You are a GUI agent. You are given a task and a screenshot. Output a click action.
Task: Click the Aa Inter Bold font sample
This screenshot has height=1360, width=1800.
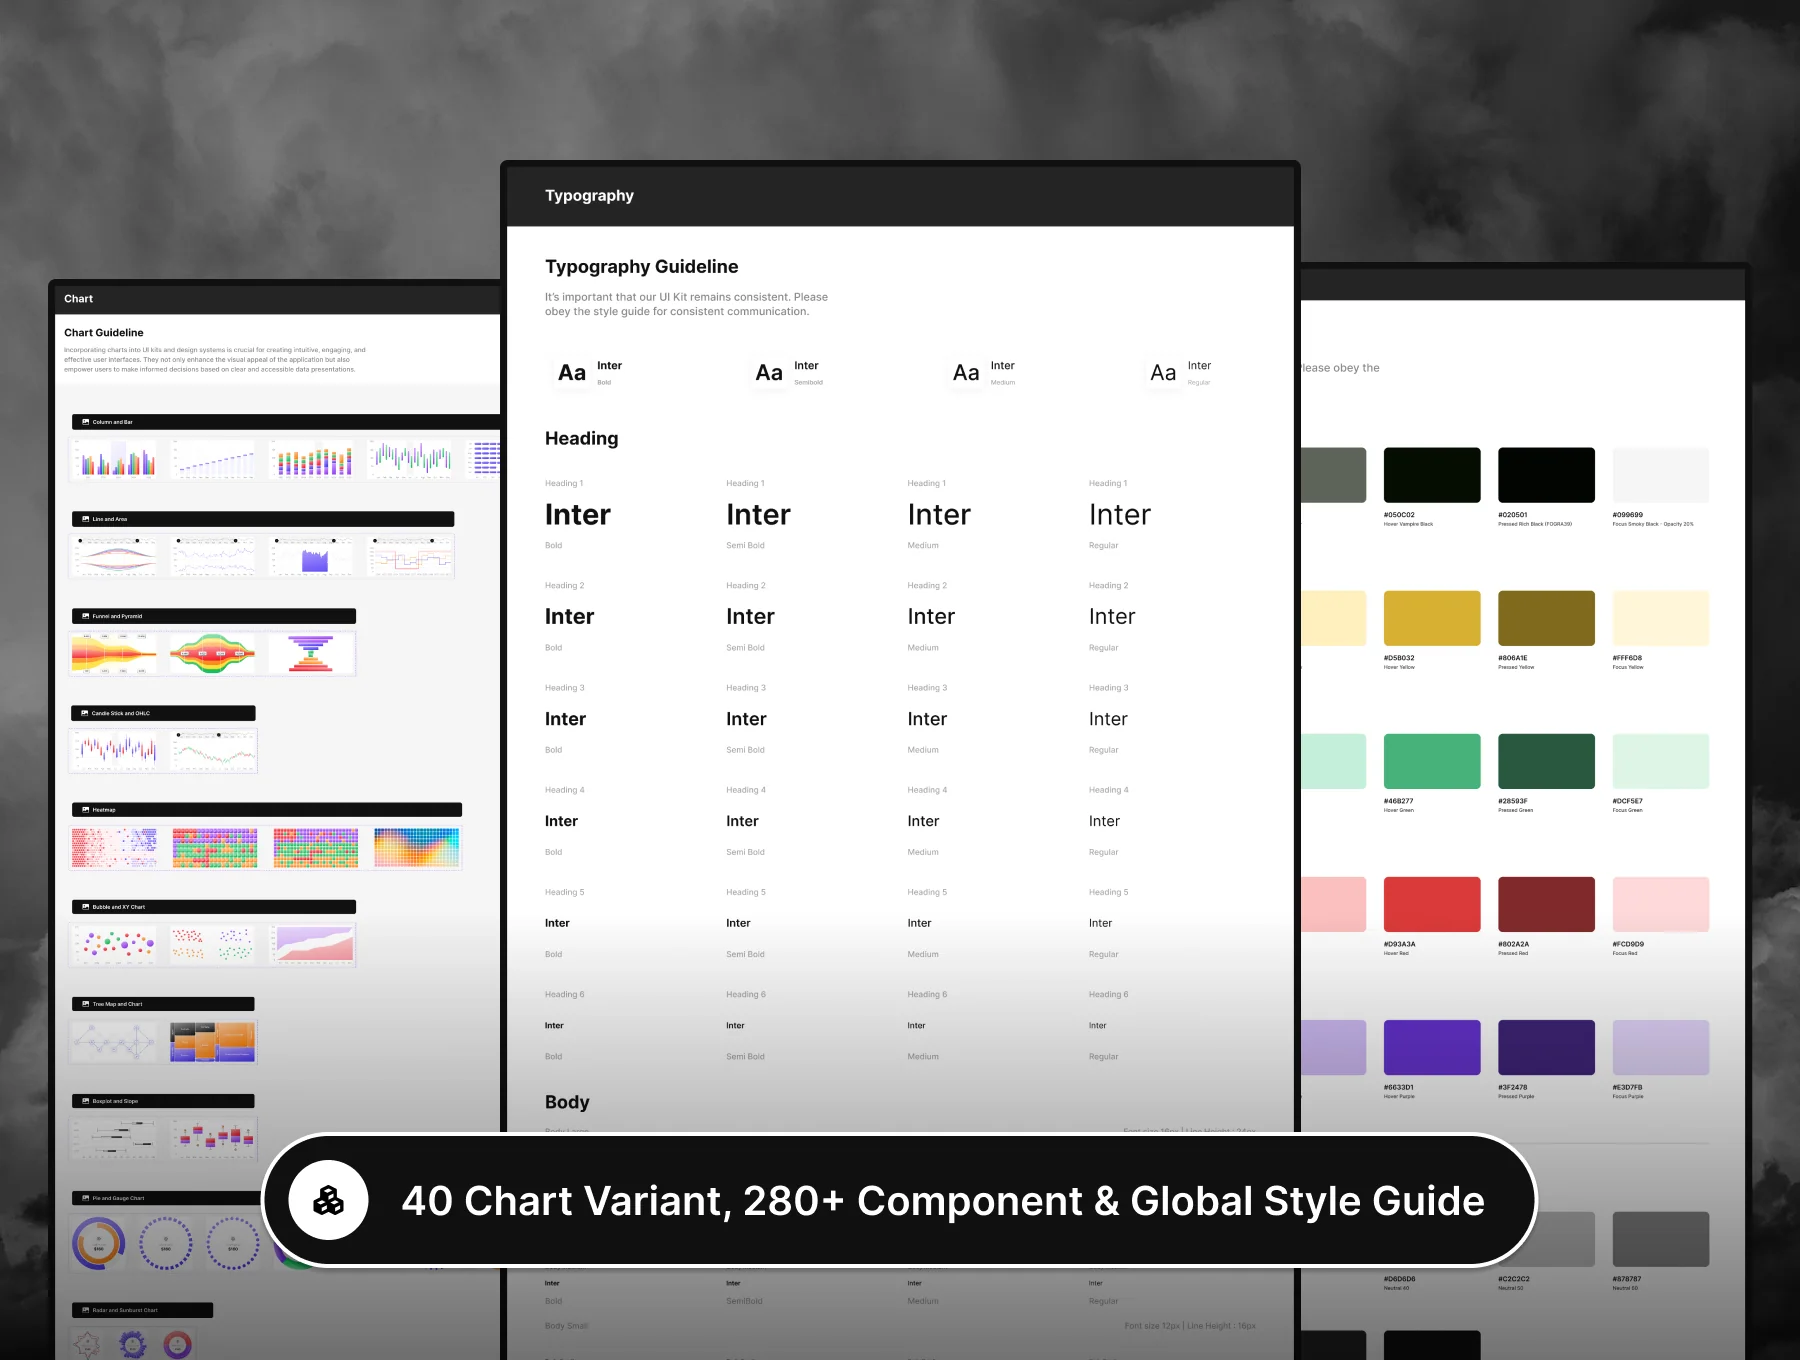click(589, 373)
